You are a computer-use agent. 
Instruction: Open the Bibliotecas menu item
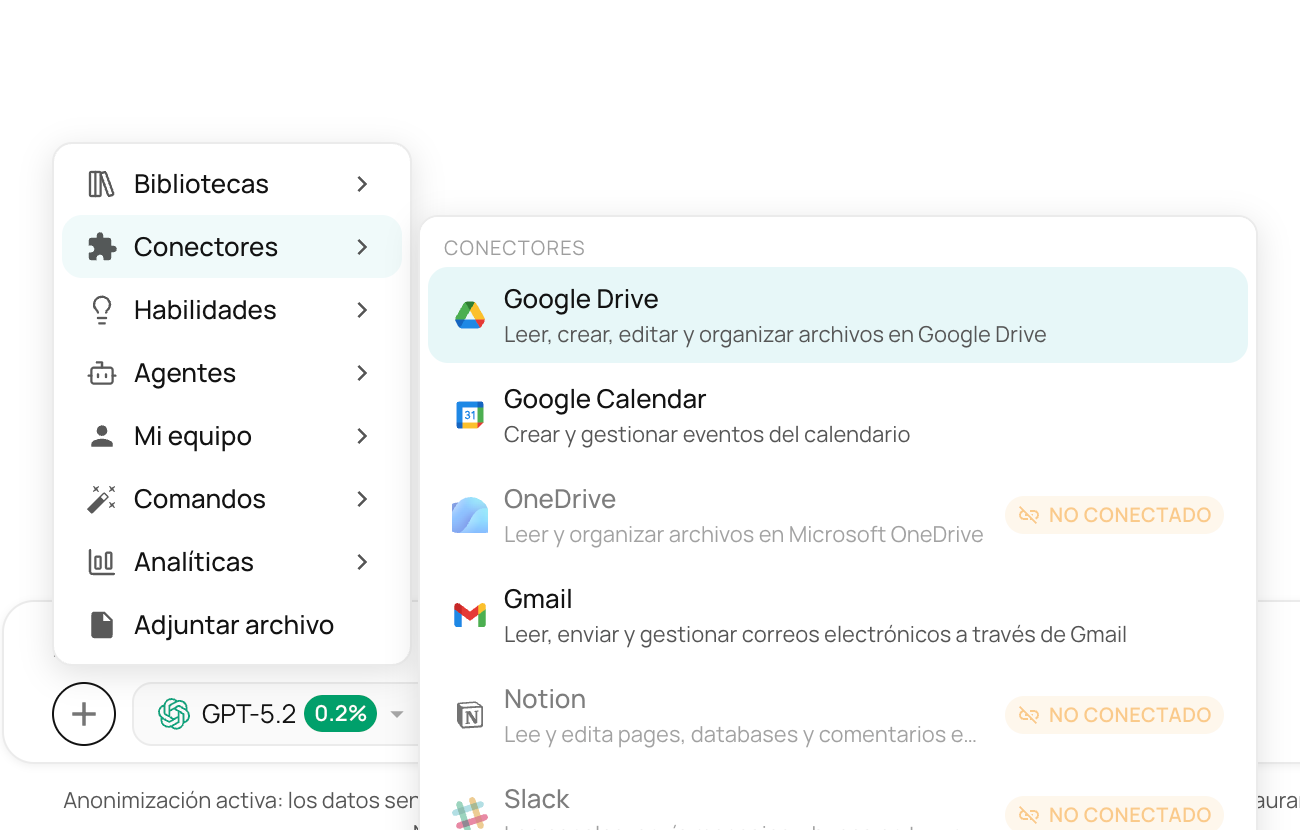[x=232, y=184]
